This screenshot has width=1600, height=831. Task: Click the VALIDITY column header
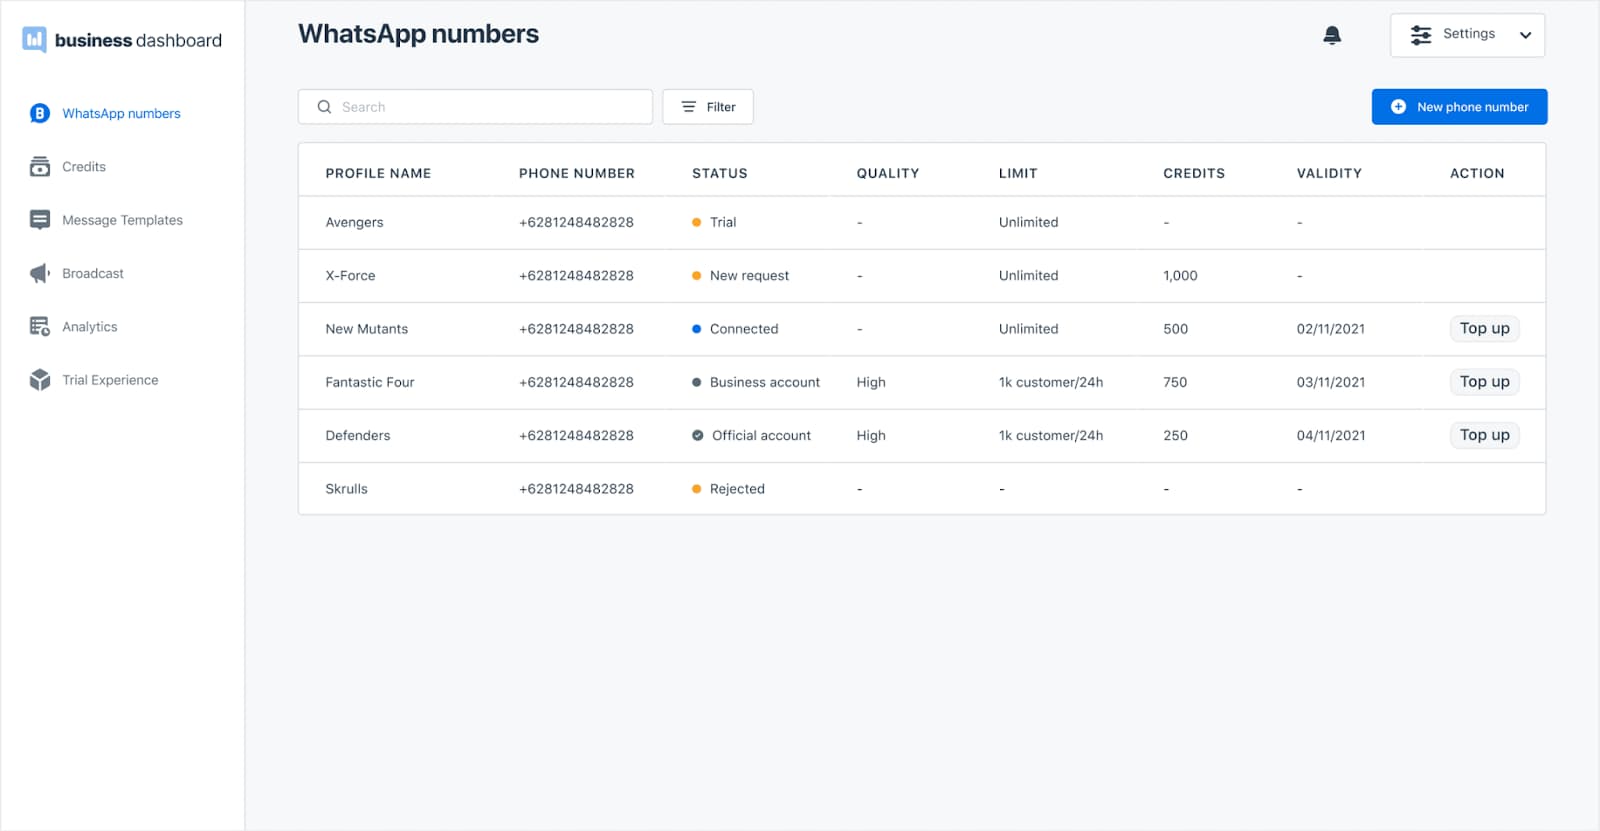coord(1329,173)
